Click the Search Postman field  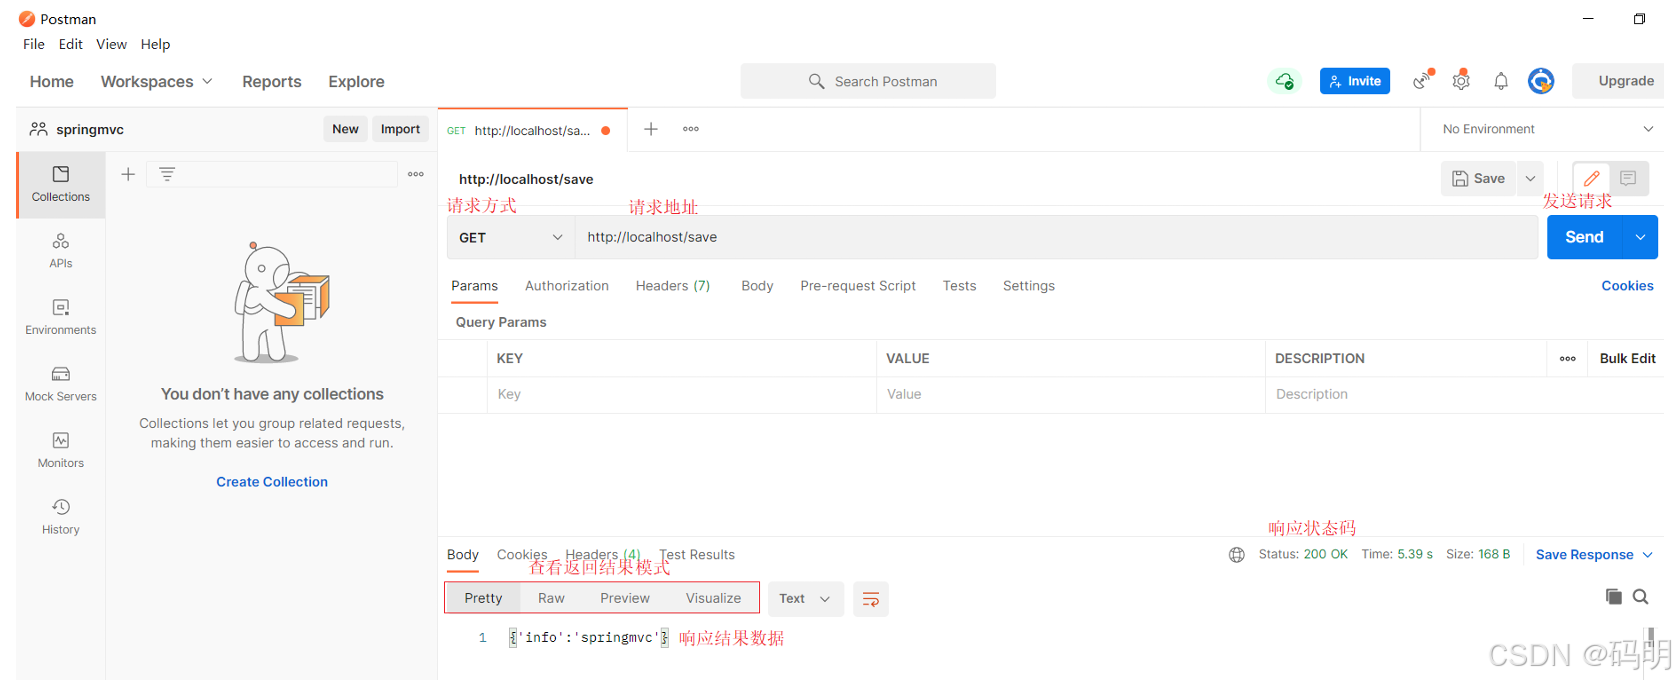click(868, 81)
